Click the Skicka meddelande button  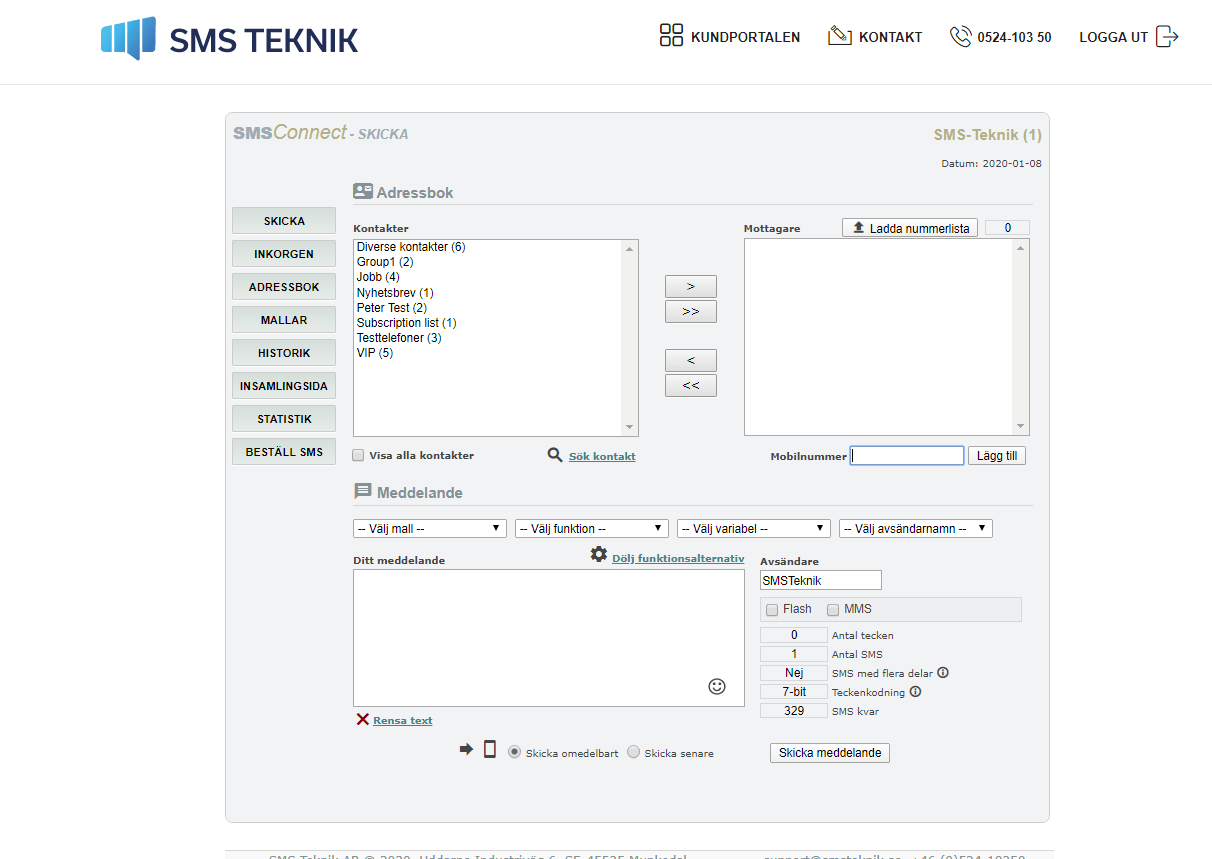(x=830, y=753)
